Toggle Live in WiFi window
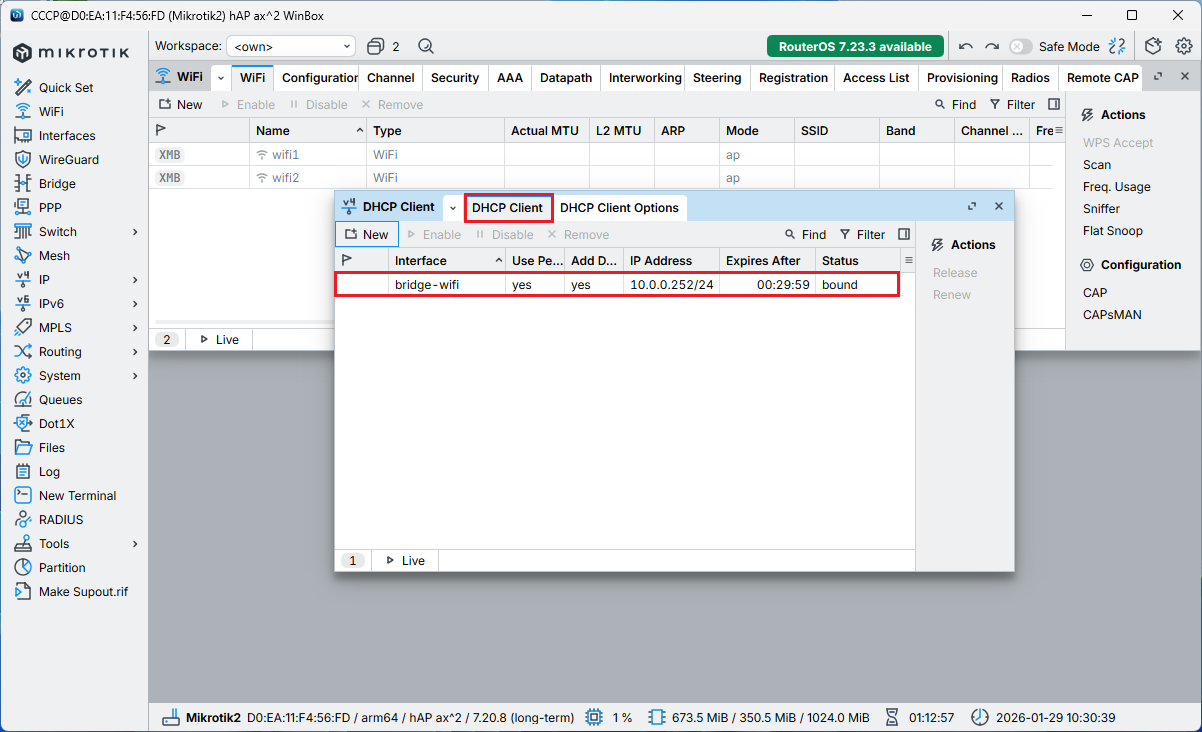This screenshot has width=1202, height=732. (220, 340)
